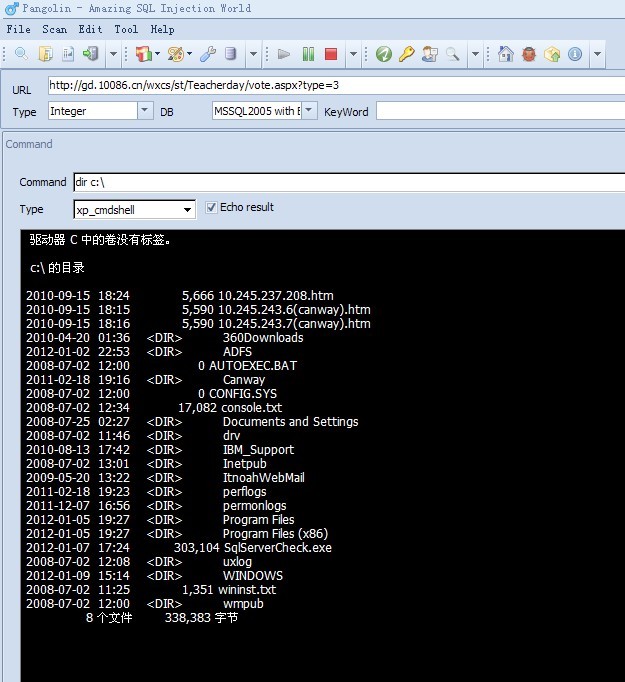Click the 360Downloads directory line
Image resolution: width=625 pixels, height=682 pixels.
(164, 338)
